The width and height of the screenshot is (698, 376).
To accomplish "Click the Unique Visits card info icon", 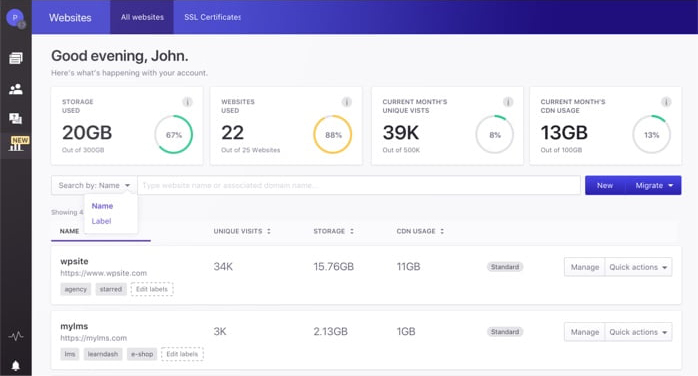I will coord(507,102).
